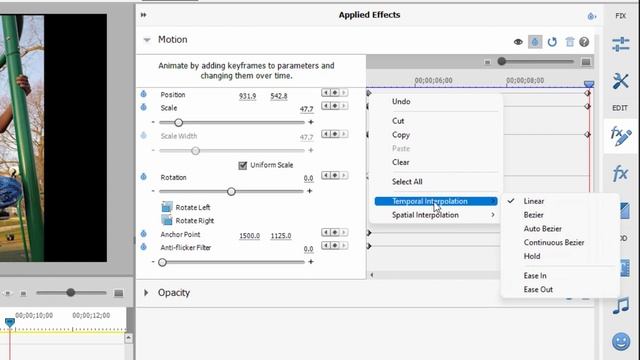
Task: Click the Anchor Point X value 1500.0
Action: tap(249, 236)
